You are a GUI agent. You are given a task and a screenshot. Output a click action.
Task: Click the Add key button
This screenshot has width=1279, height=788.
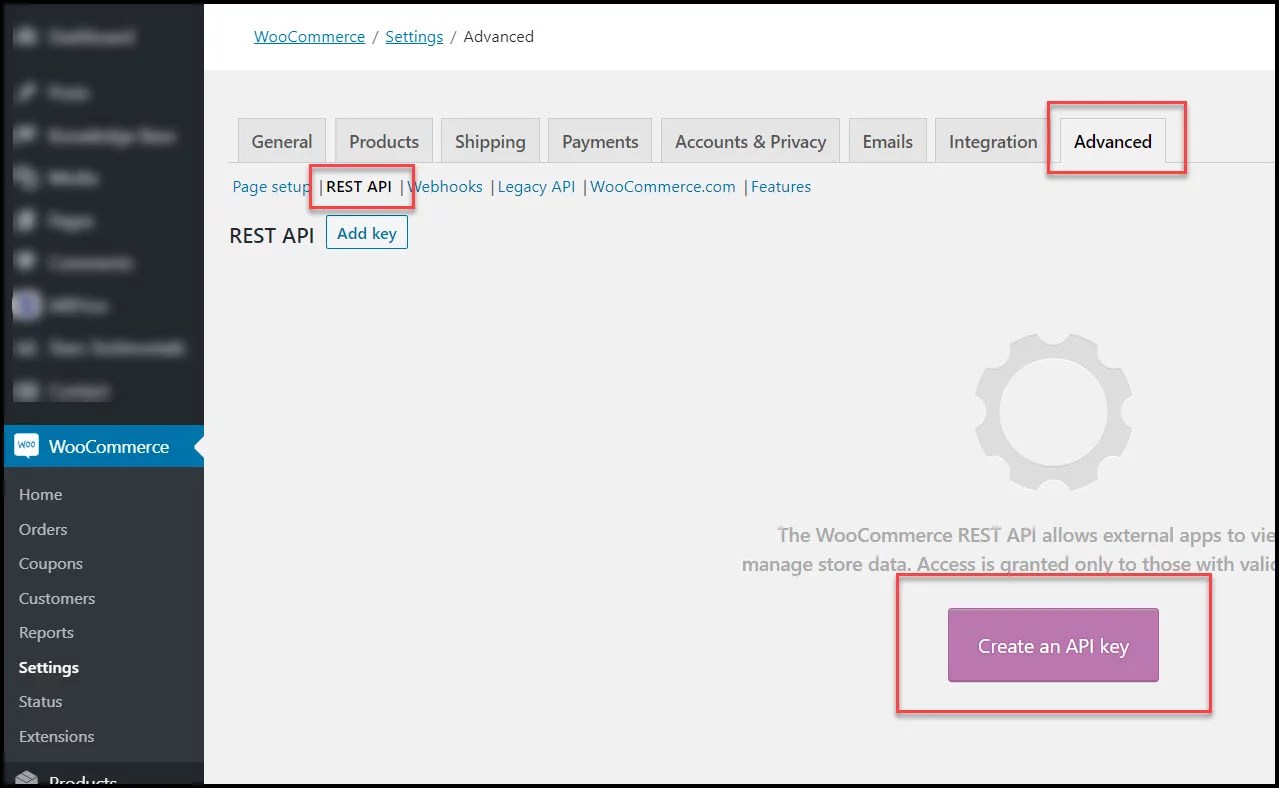[x=367, y=233]
